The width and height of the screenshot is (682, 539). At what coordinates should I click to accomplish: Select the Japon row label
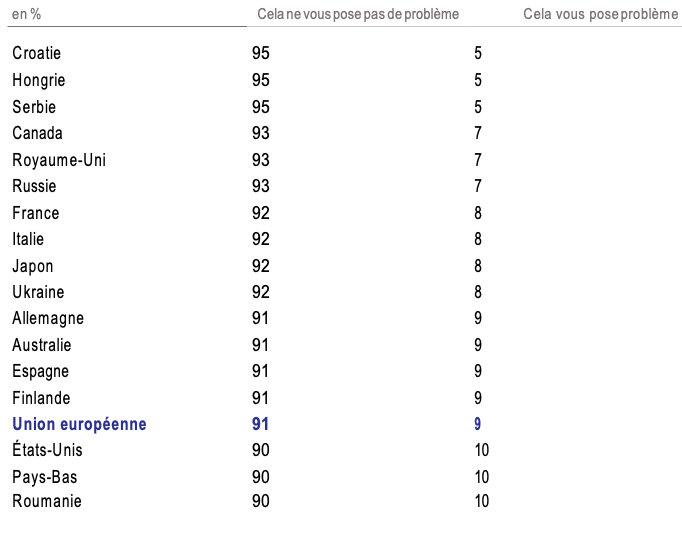tap(33, 266)
